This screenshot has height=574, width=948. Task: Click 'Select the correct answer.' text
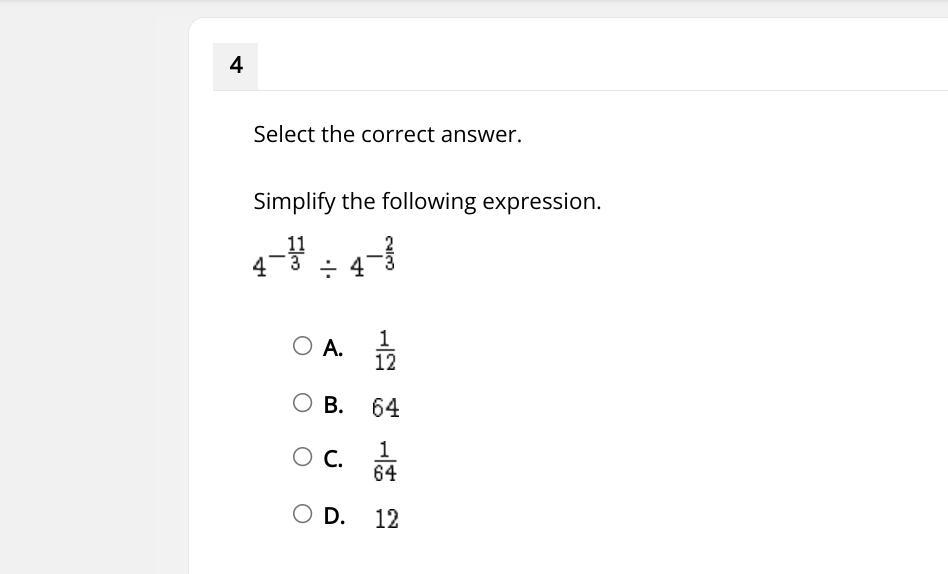point(388,134)
